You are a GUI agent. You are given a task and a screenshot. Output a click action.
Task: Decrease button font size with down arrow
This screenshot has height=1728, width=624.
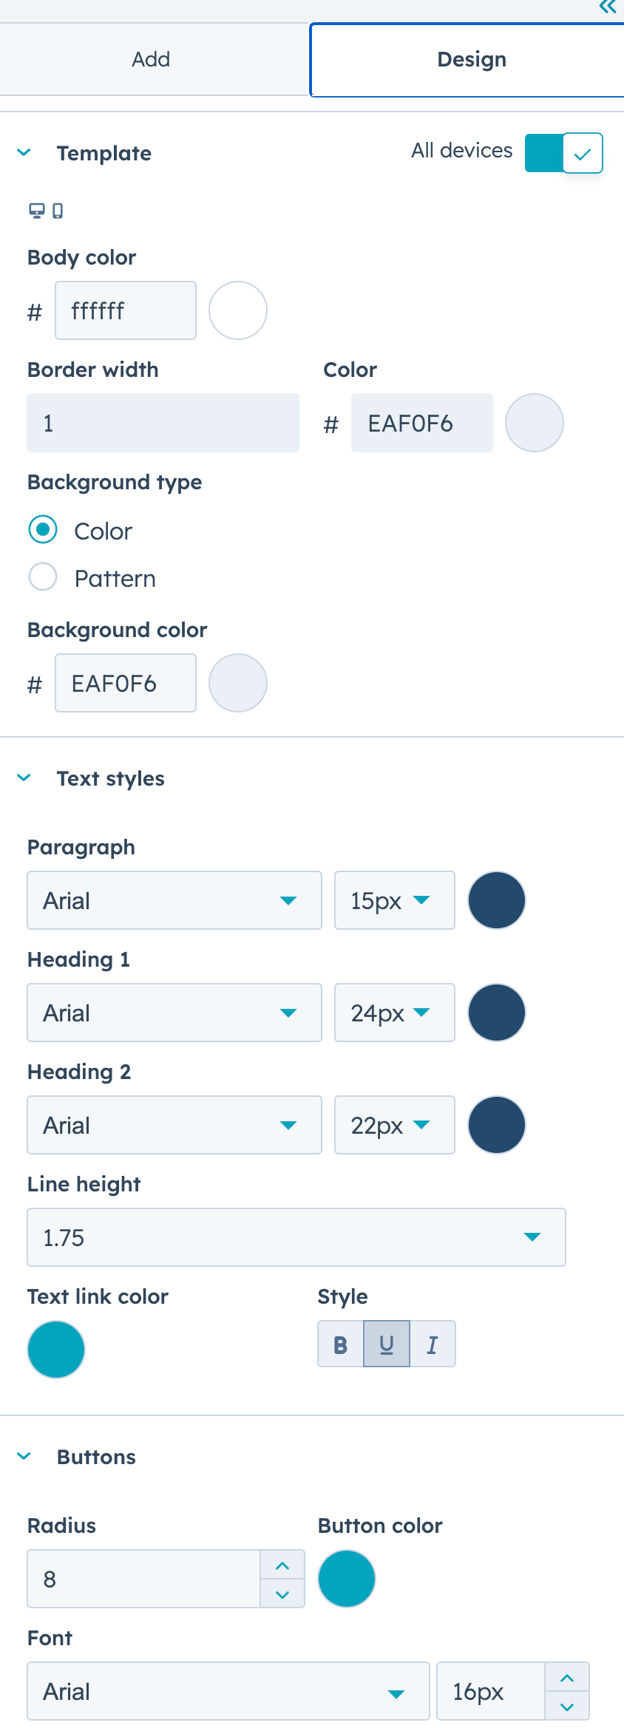[567, 1706]
